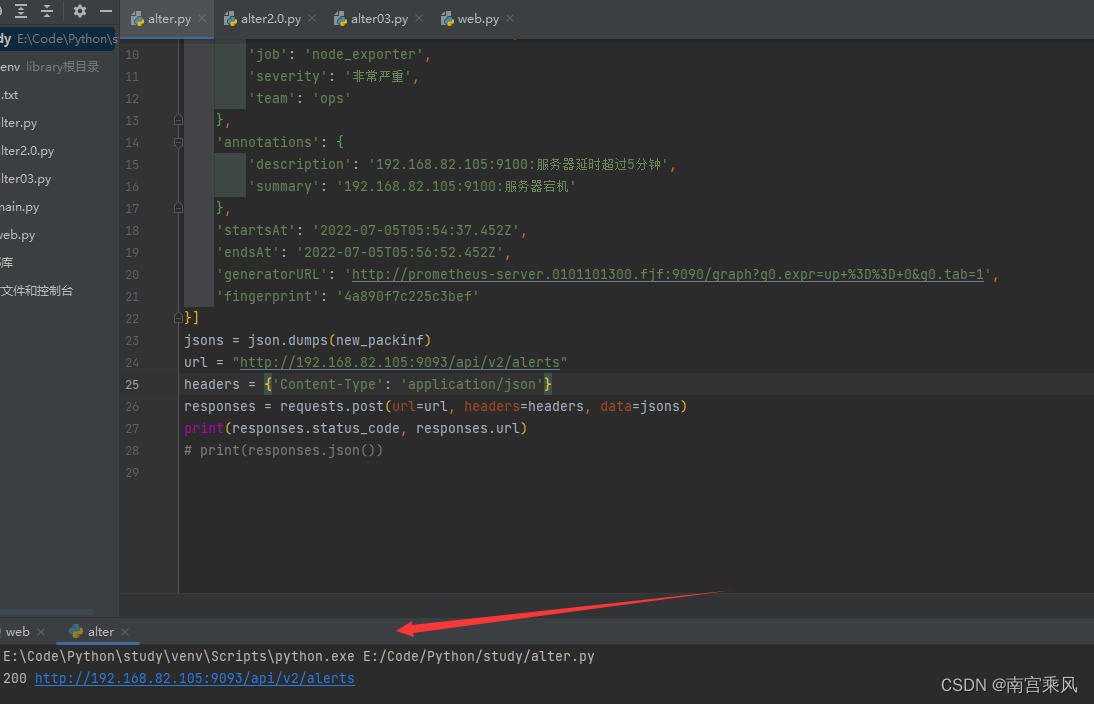Click the 'severity' key on line 11

coord(287,76)
